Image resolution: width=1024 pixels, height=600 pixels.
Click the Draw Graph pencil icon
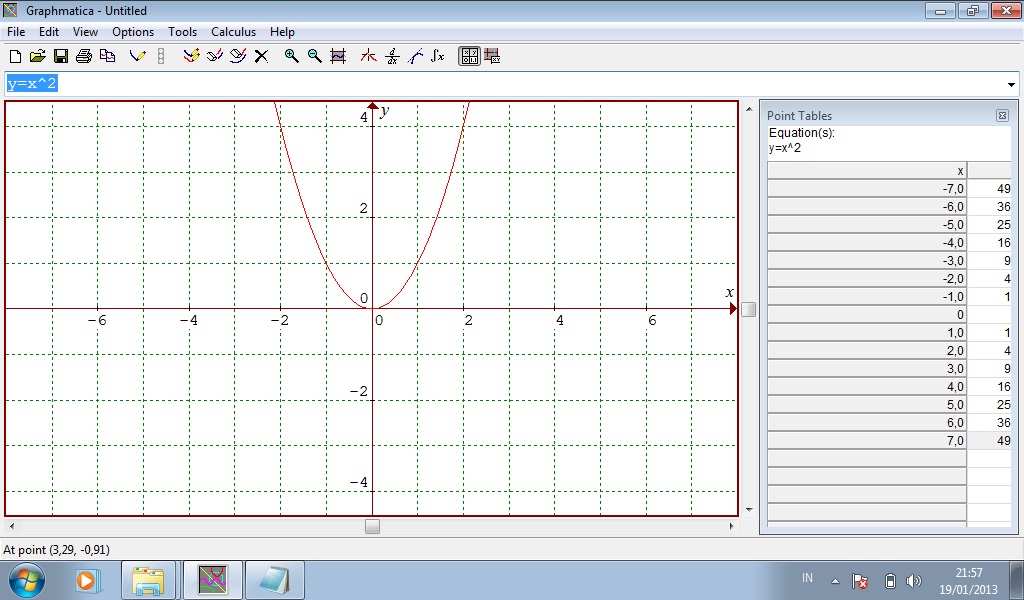tap(137, 56)
